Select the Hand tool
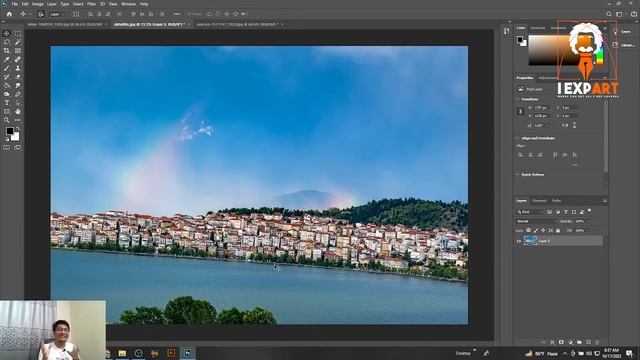 (x=18, y=111)
